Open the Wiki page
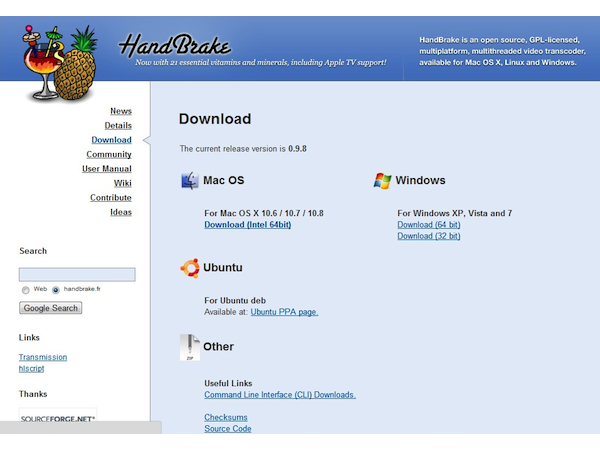This screenshot has height=450, width=600. click(x=123, y=183)
